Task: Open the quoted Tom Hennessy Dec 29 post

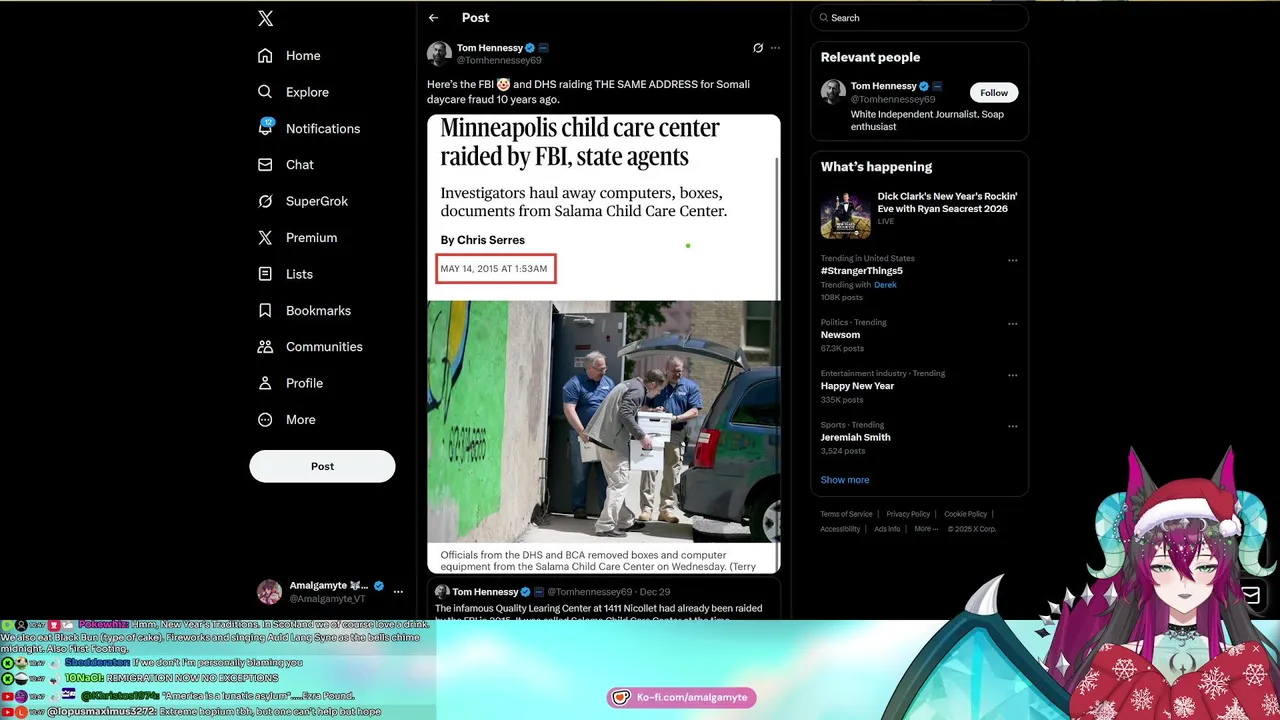Action: coord(604,601)
